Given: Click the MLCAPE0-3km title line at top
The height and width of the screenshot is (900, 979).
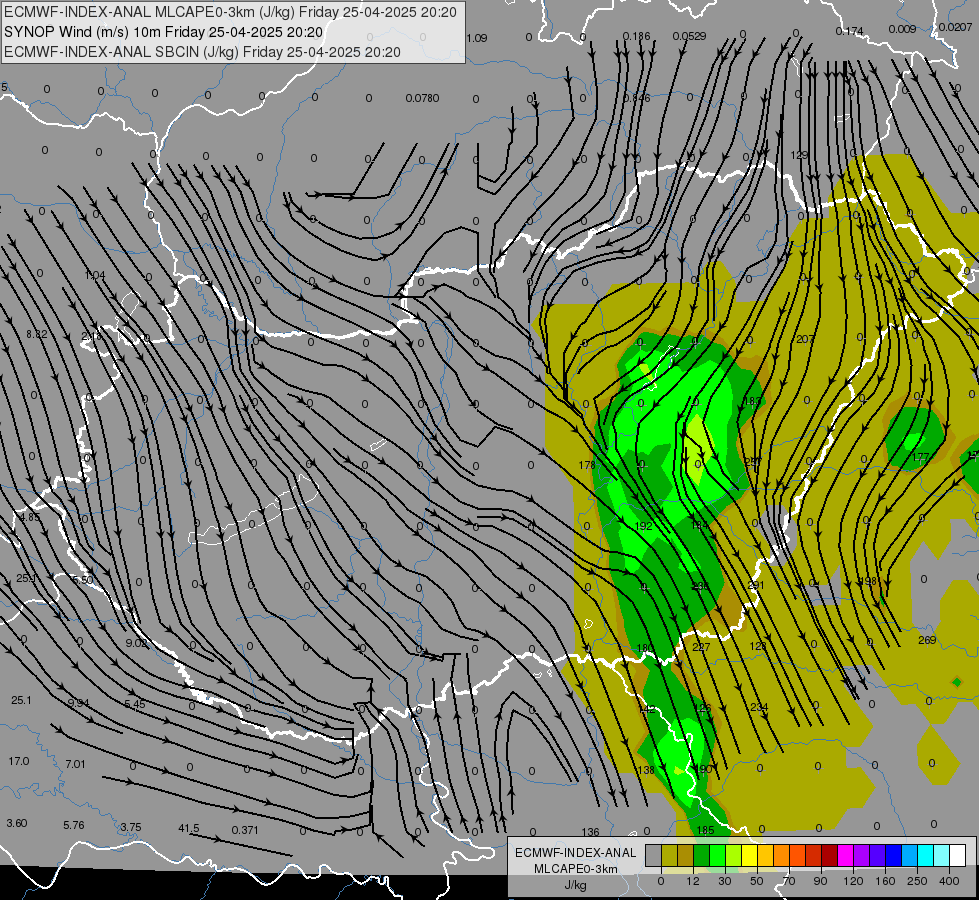Looking at the screenshot, I should tap(230, 12).
